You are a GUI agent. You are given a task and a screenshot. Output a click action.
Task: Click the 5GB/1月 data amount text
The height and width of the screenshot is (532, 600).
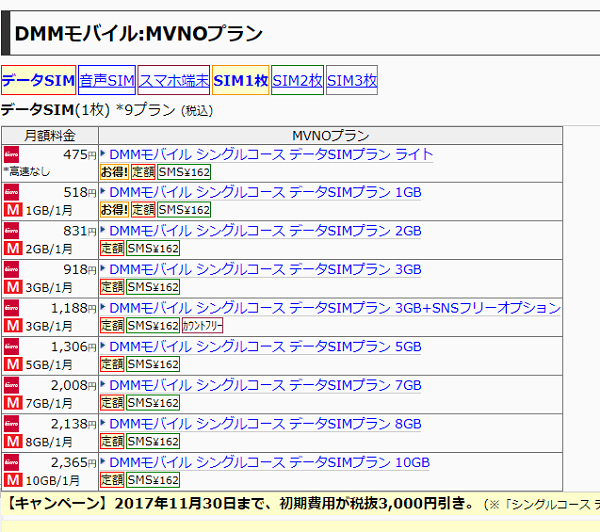coord(49,365)
